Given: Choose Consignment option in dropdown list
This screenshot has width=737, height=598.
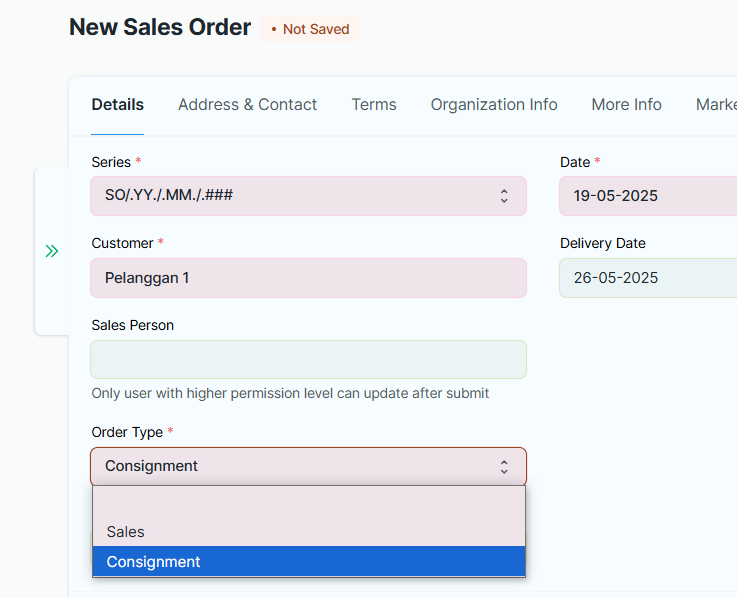Looking at the screenshot, I should click(309, 561).
